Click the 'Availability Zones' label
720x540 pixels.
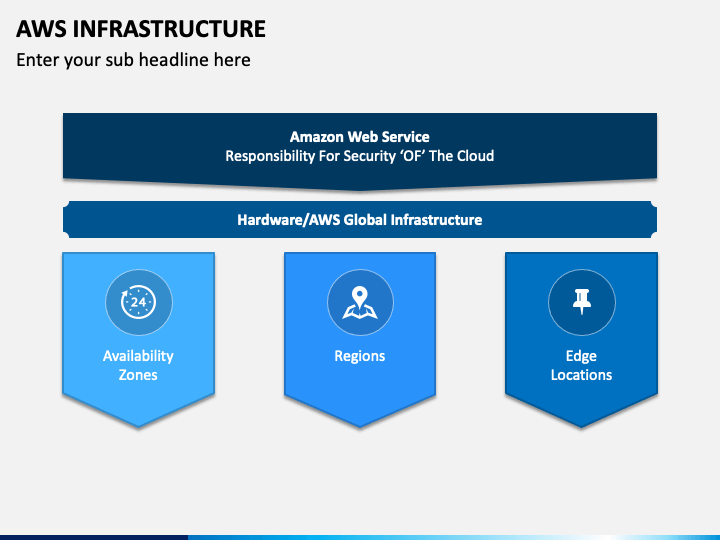138,366
